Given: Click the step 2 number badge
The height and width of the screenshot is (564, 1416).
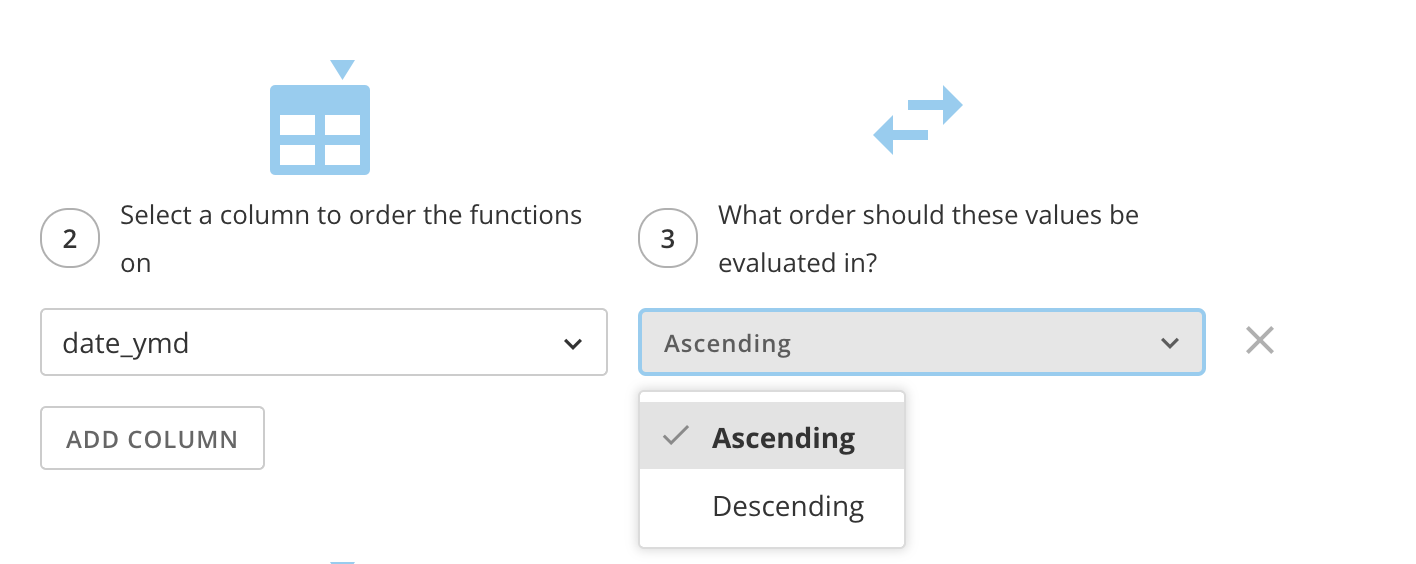Looking at the screenshot, I should tap(70, 238).
